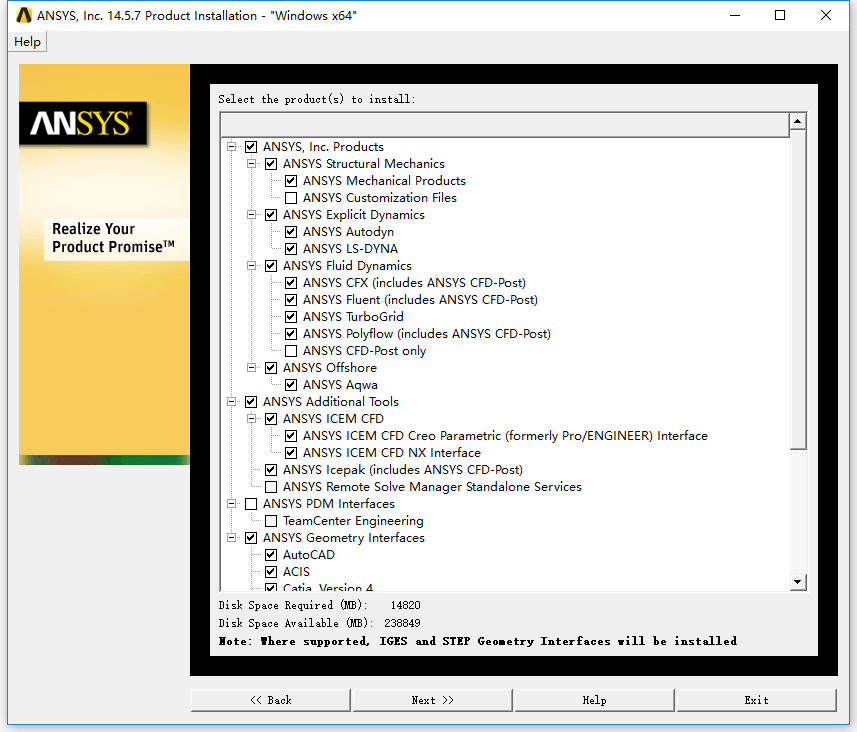Click the ANSYS logo banner
The image size is (857, 732).
(x=83, y=123)
